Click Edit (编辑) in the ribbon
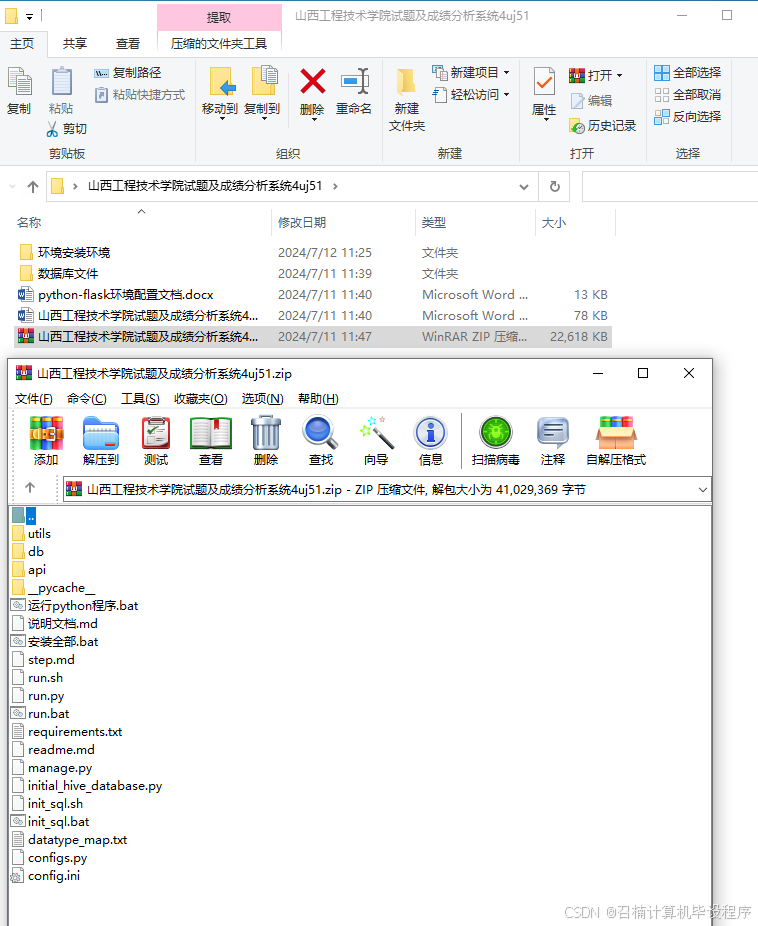 (x=591, y=100)
